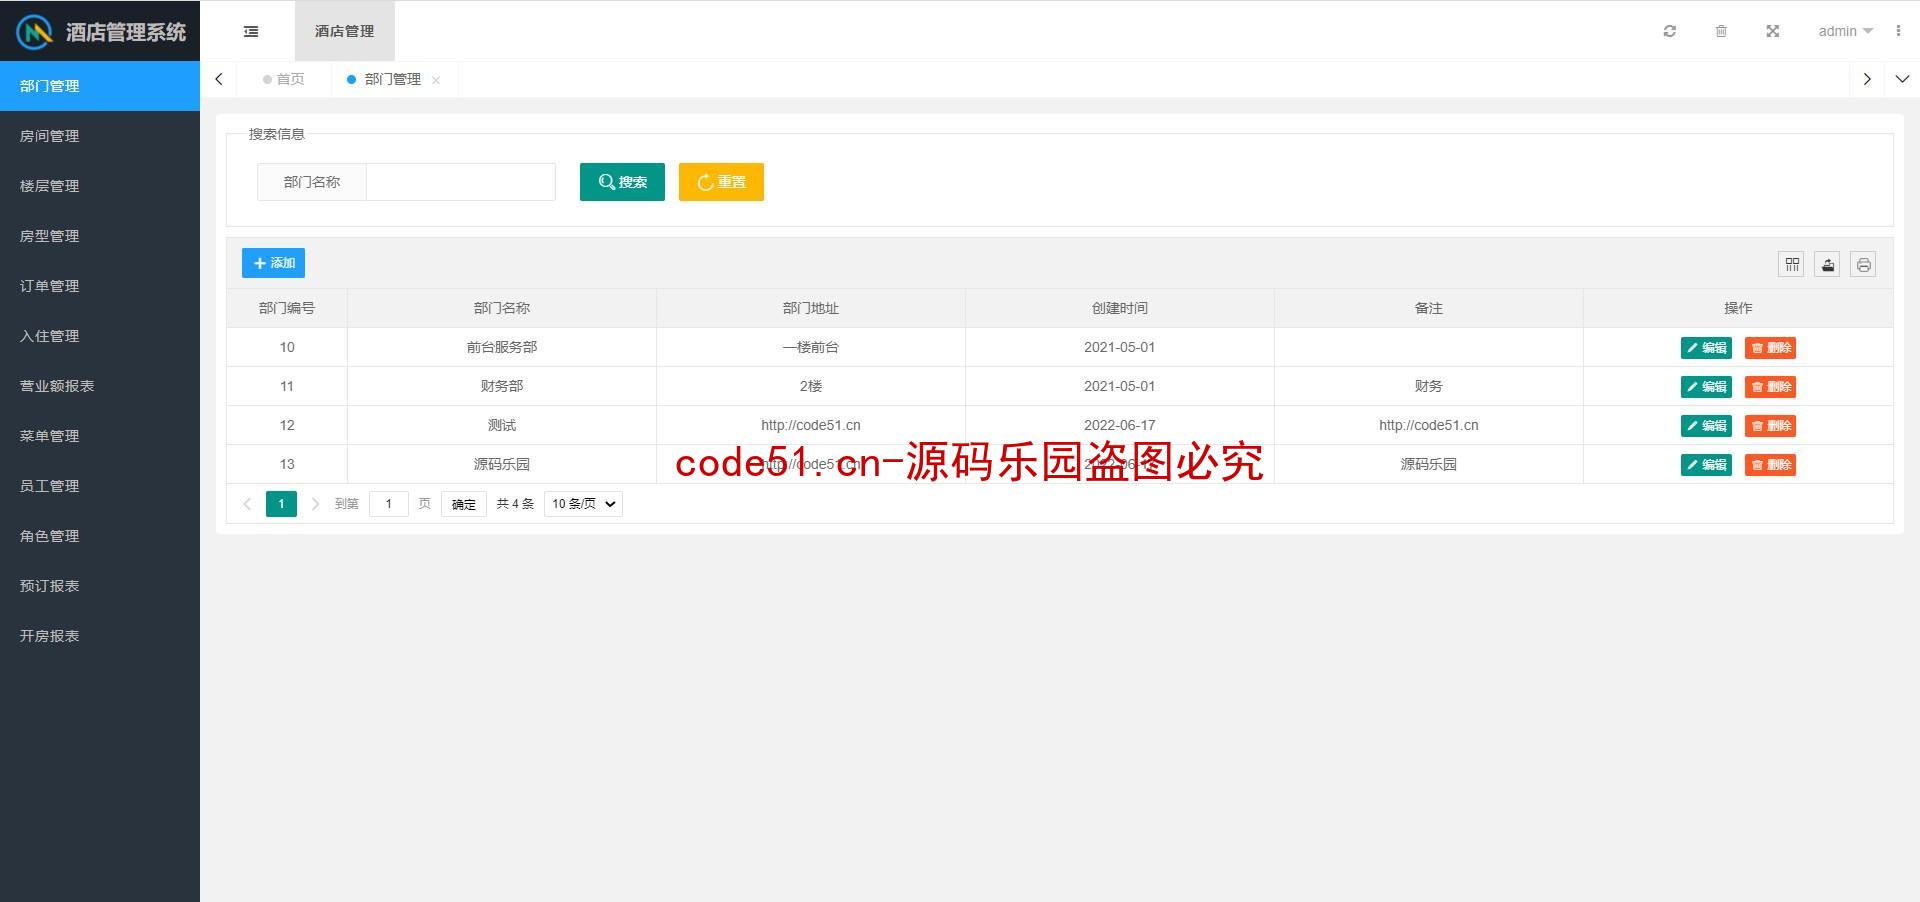The width and height of the screenshot is (1920, 902).
Task: Click the 创建时间 column header
Action: click(1120, 308)
